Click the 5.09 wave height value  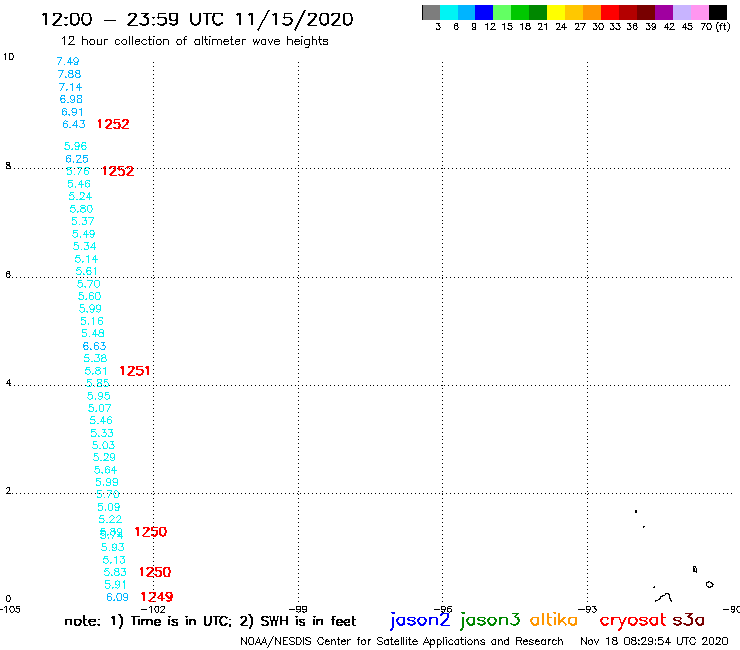click(x=109, y=507)
